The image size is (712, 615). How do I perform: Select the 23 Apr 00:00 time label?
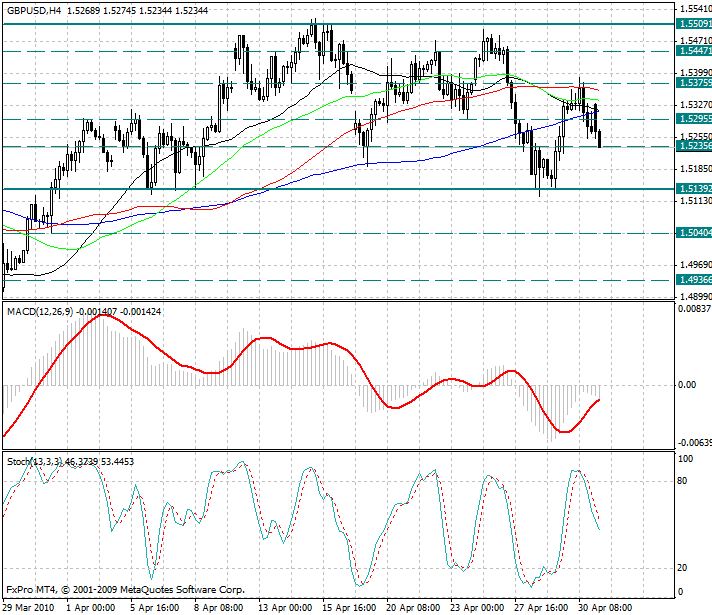click(477, 608)
